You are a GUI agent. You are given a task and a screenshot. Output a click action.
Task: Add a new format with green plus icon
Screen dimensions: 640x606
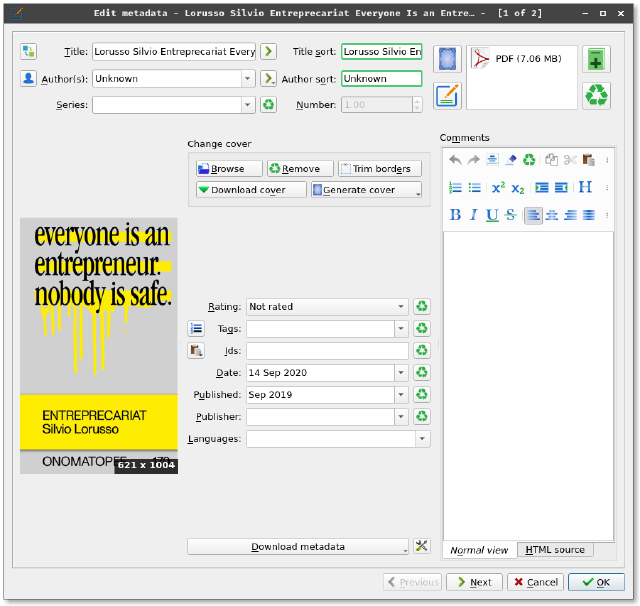pyautogui.click(x=596, y=59)
